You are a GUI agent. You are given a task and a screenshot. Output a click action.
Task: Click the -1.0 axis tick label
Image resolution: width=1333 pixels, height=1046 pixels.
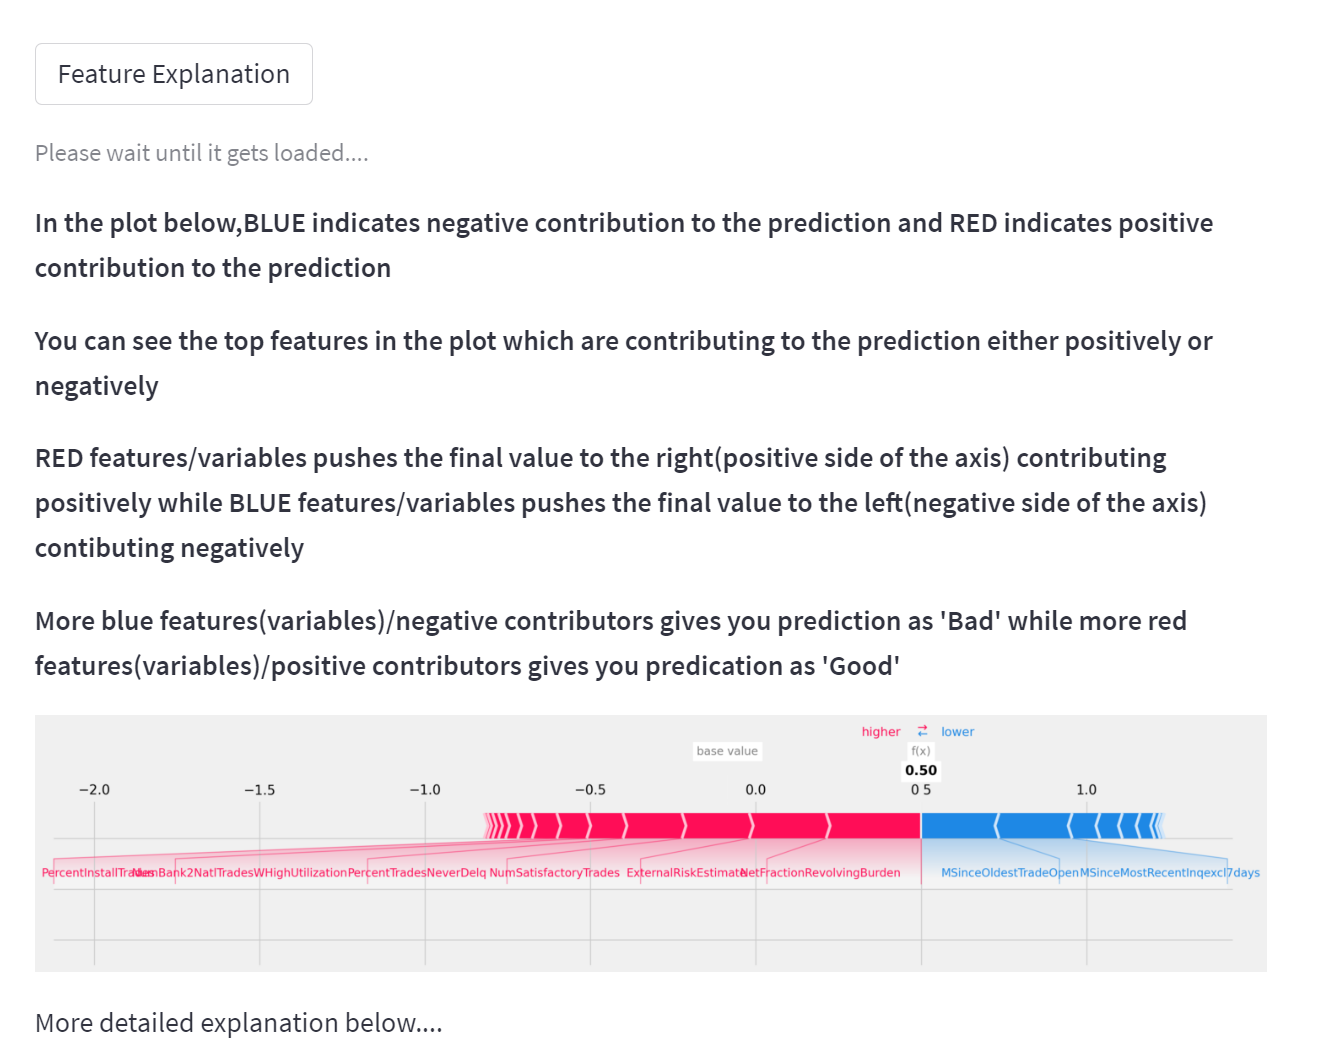click(426, 789)
